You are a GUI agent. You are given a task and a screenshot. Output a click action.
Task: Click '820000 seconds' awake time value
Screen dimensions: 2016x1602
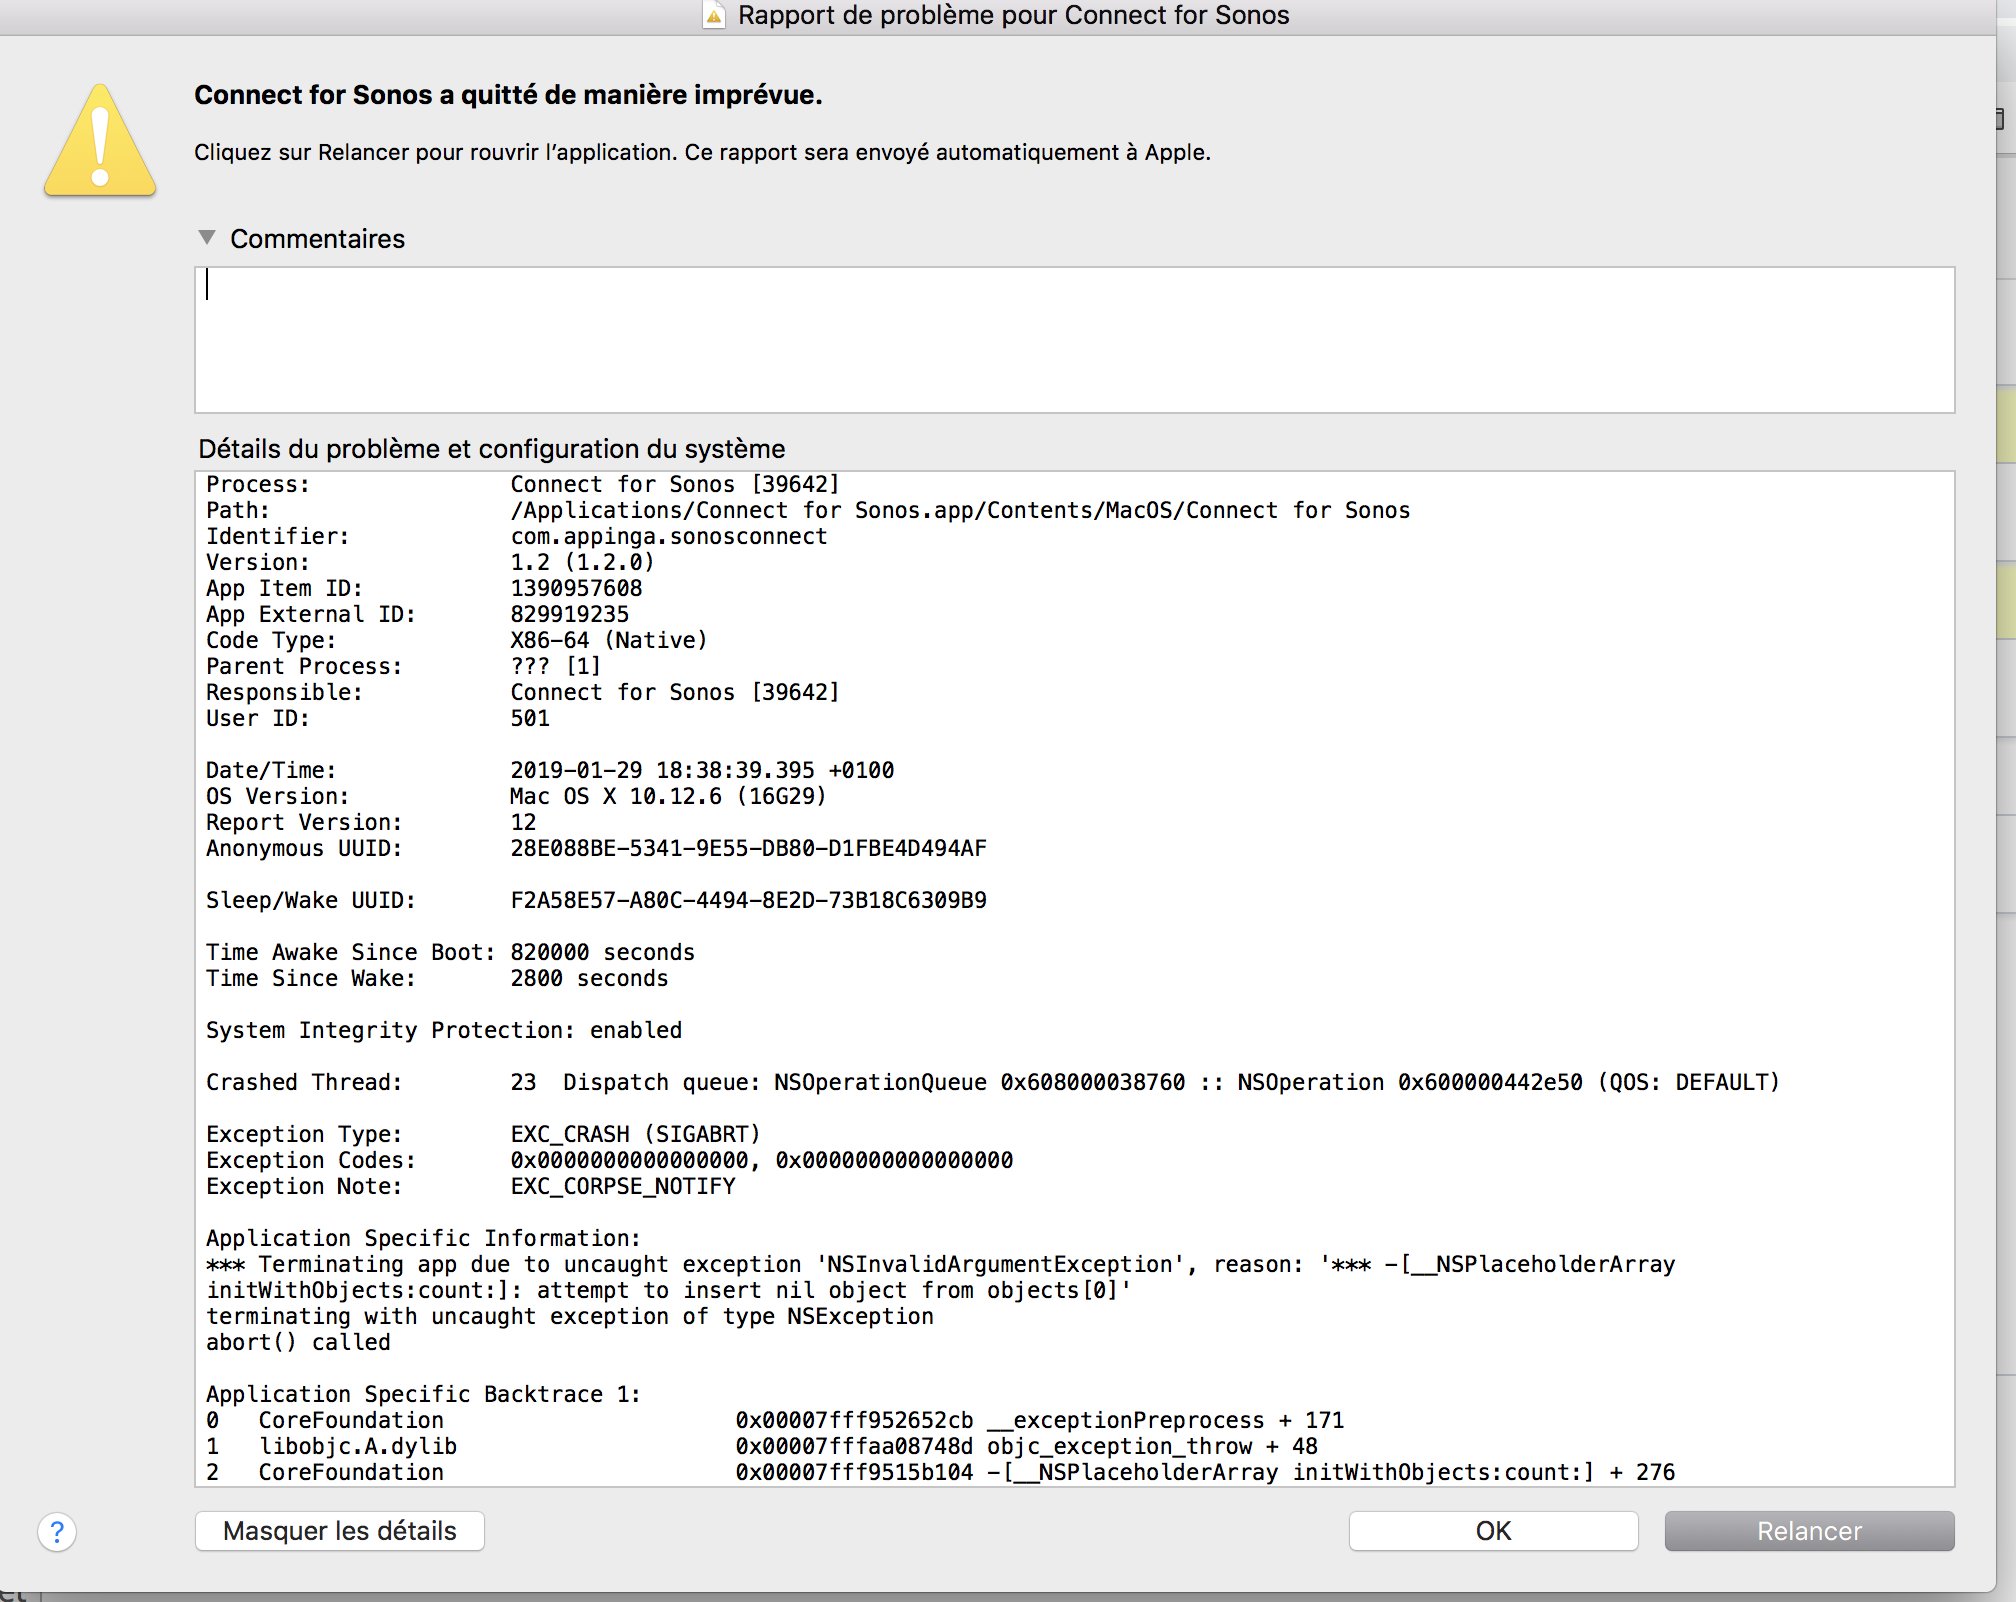click(x=603, y=952)
